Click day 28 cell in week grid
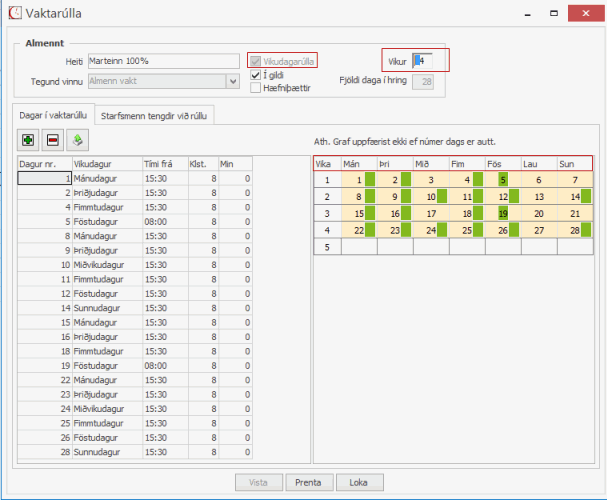The image size is (607, 500). point(575,231)
